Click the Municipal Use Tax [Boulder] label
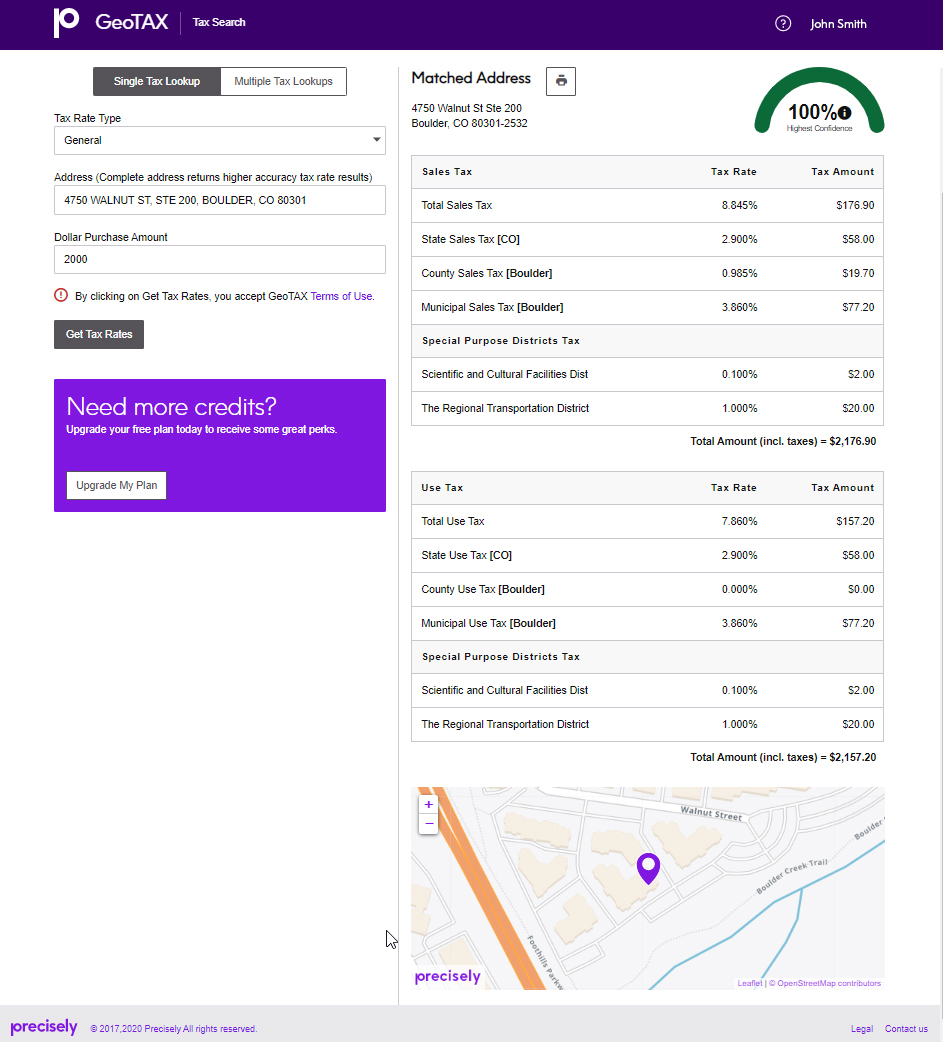 click(488, 623)
